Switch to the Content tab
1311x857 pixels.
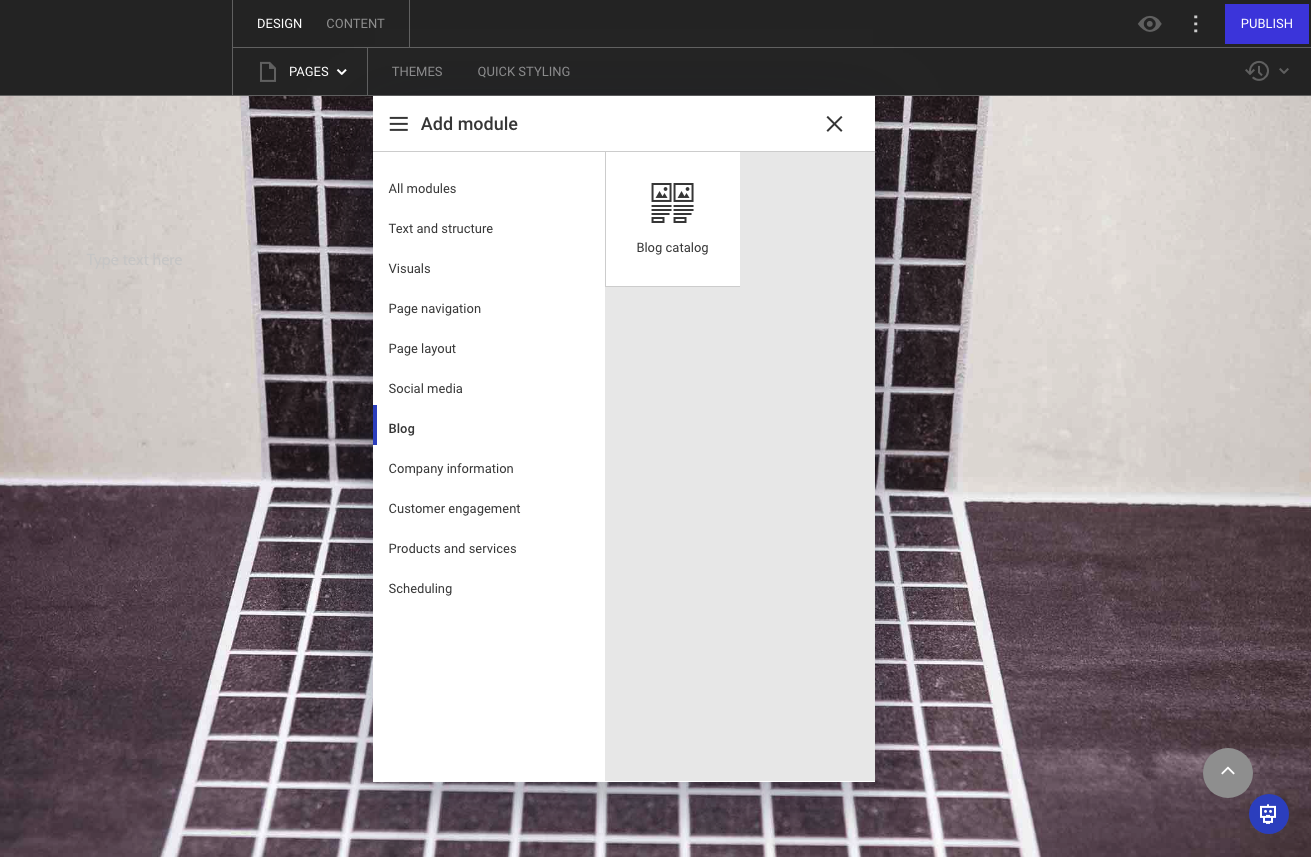pos(355,24)
